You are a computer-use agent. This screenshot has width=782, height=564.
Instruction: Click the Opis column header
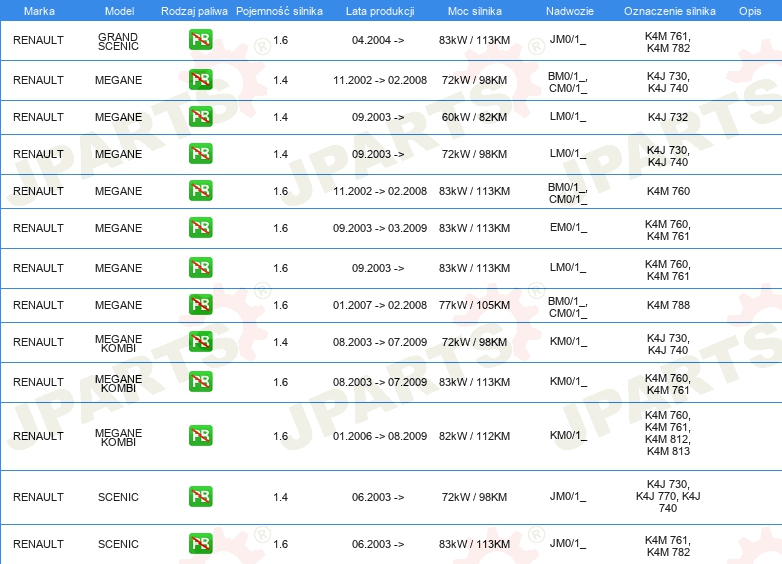coord(750,11)
